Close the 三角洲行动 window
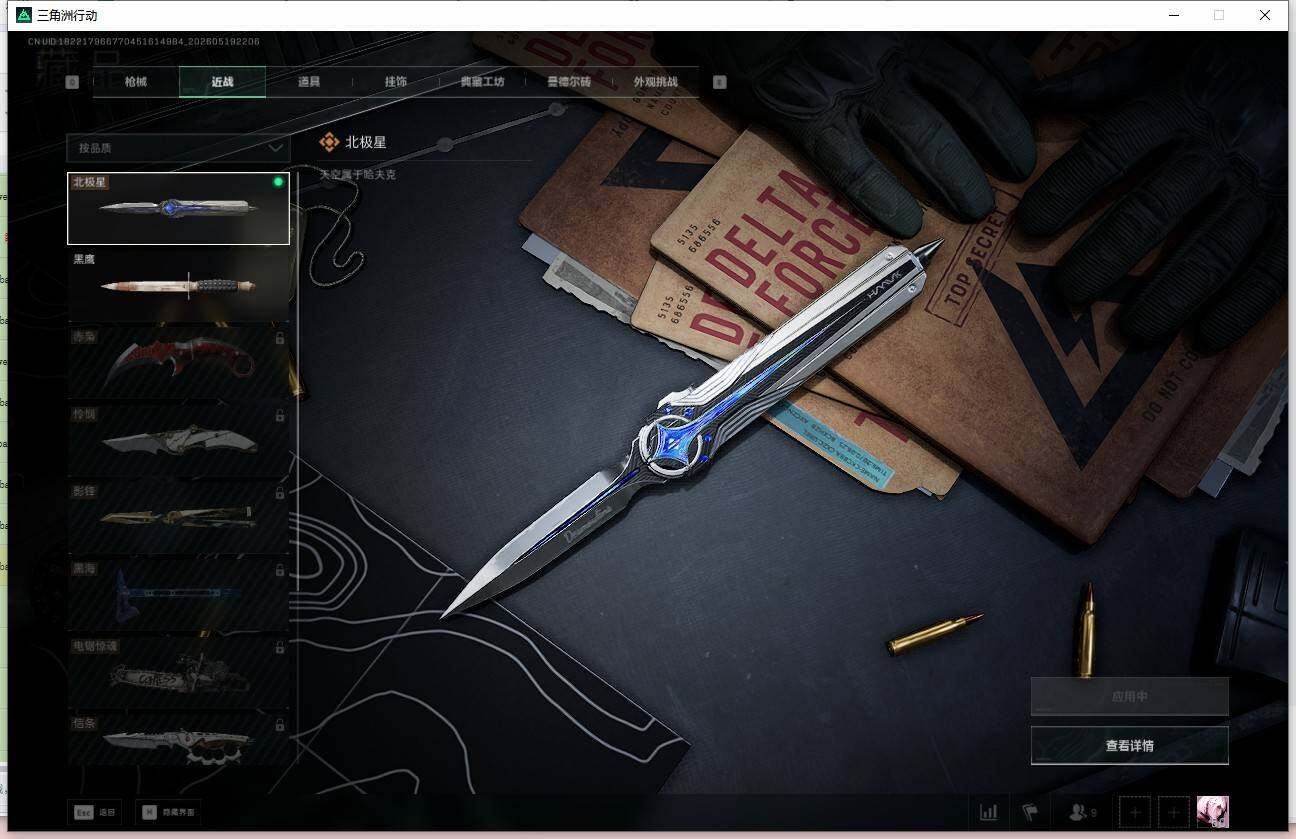Image resolution: width=1296 pixels, height=839 pixels. (1265, 15)
